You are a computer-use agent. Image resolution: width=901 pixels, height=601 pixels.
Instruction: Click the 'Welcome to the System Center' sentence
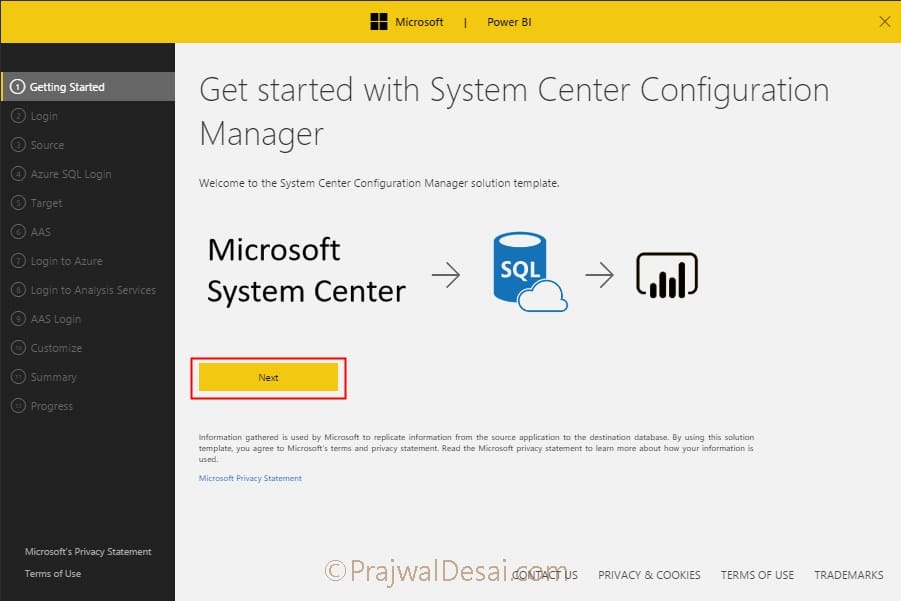[x=379, y=183]
